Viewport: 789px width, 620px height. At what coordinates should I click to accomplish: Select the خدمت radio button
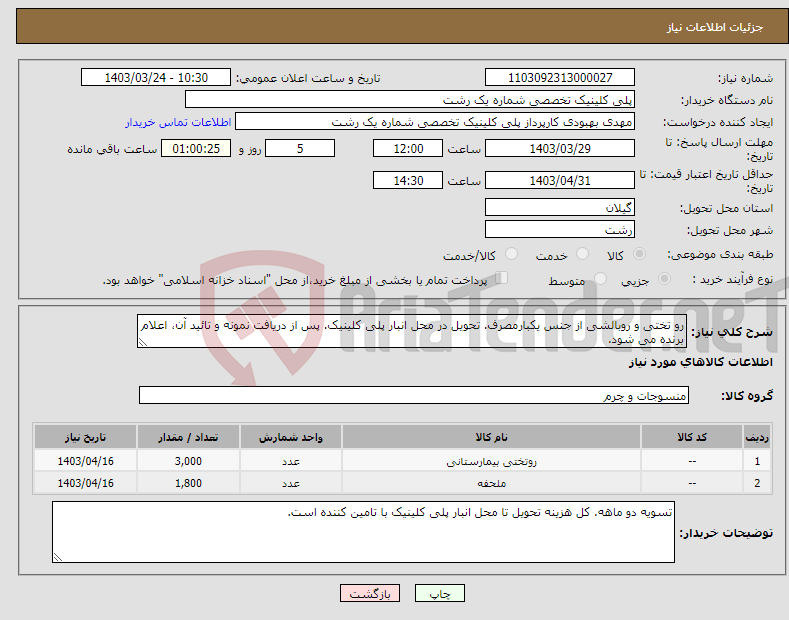[x=582, y=254]
